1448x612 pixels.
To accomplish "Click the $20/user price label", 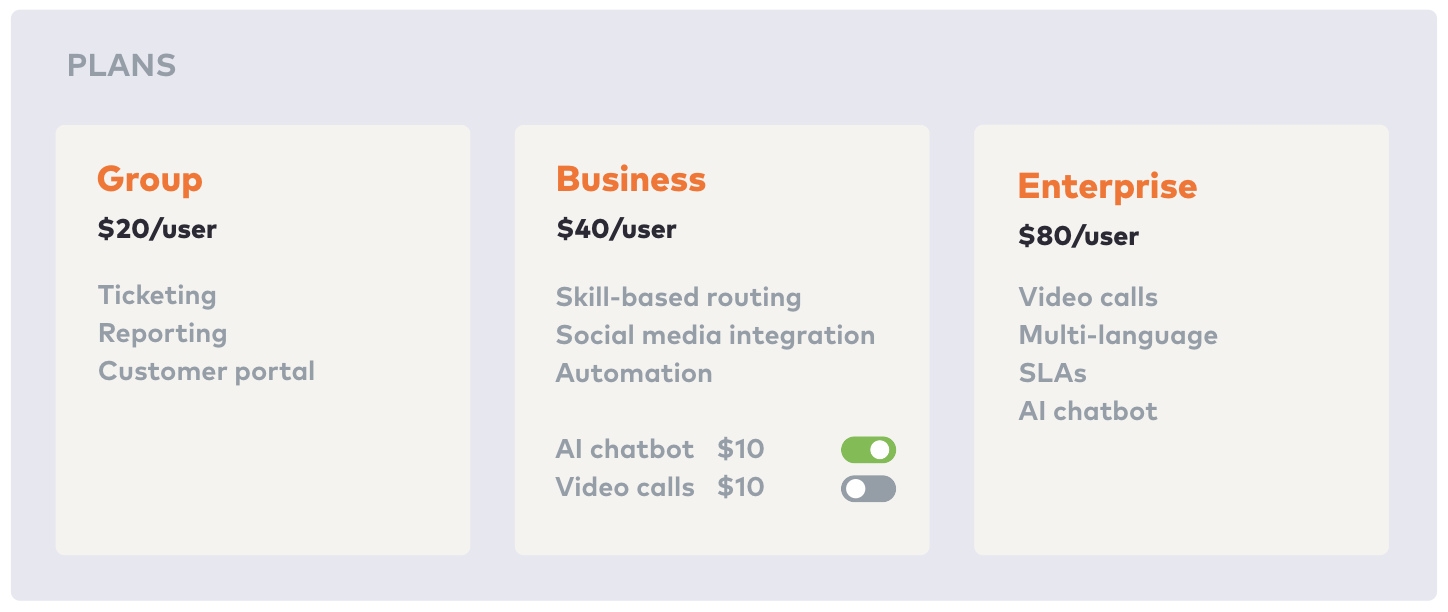I will click(x=157, y=229).
